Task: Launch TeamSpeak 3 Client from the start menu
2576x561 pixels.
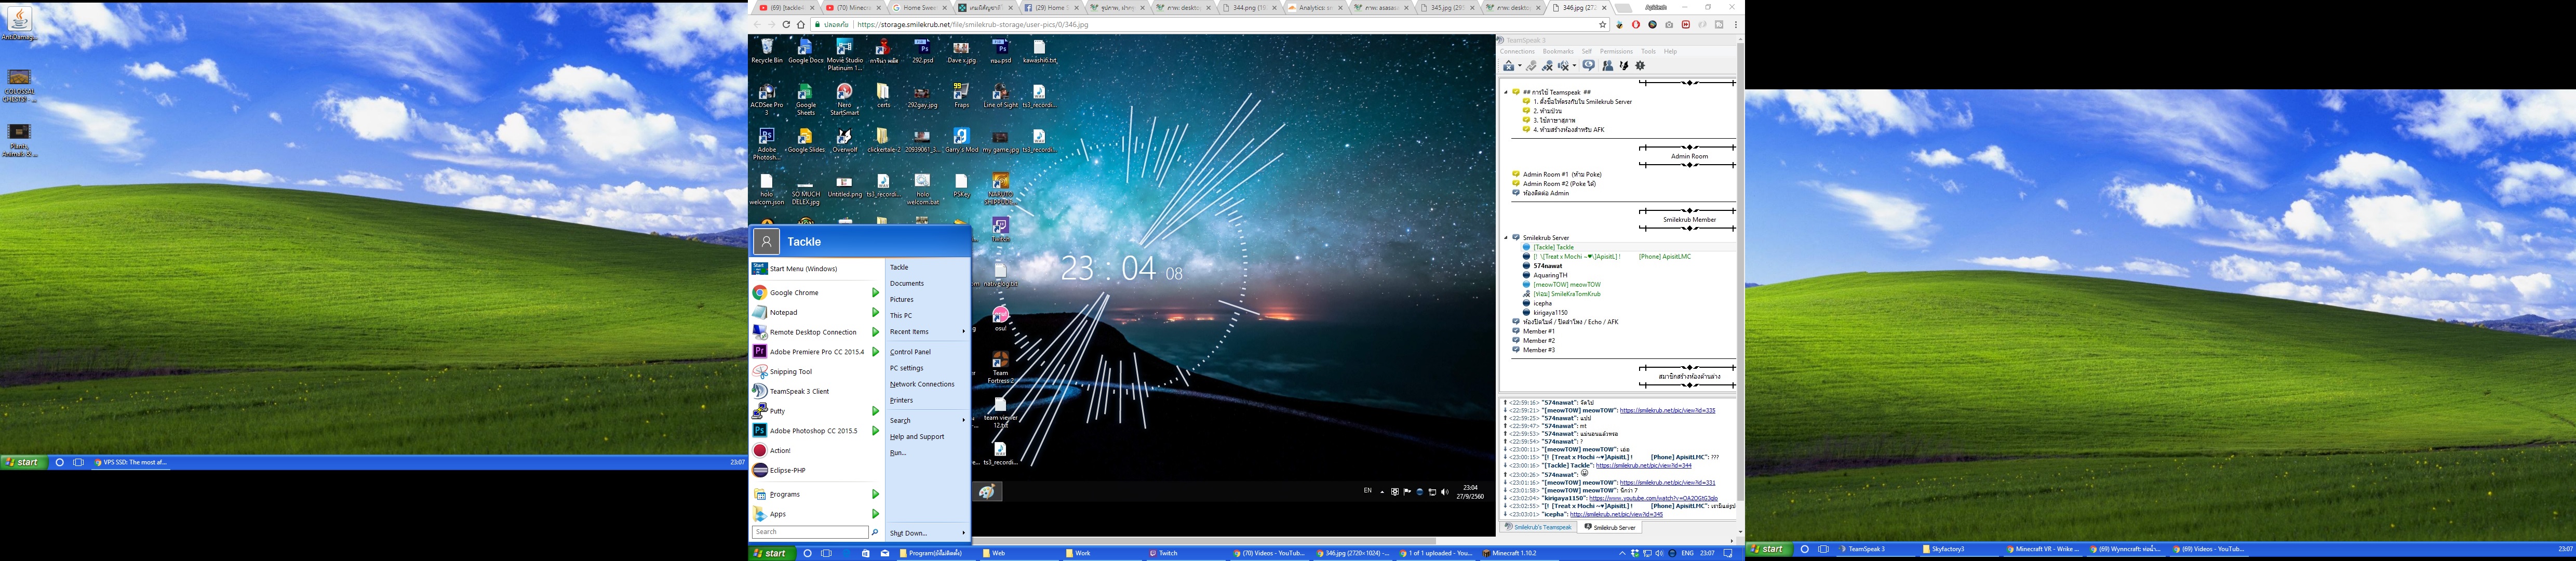Action: coord(817,392)
